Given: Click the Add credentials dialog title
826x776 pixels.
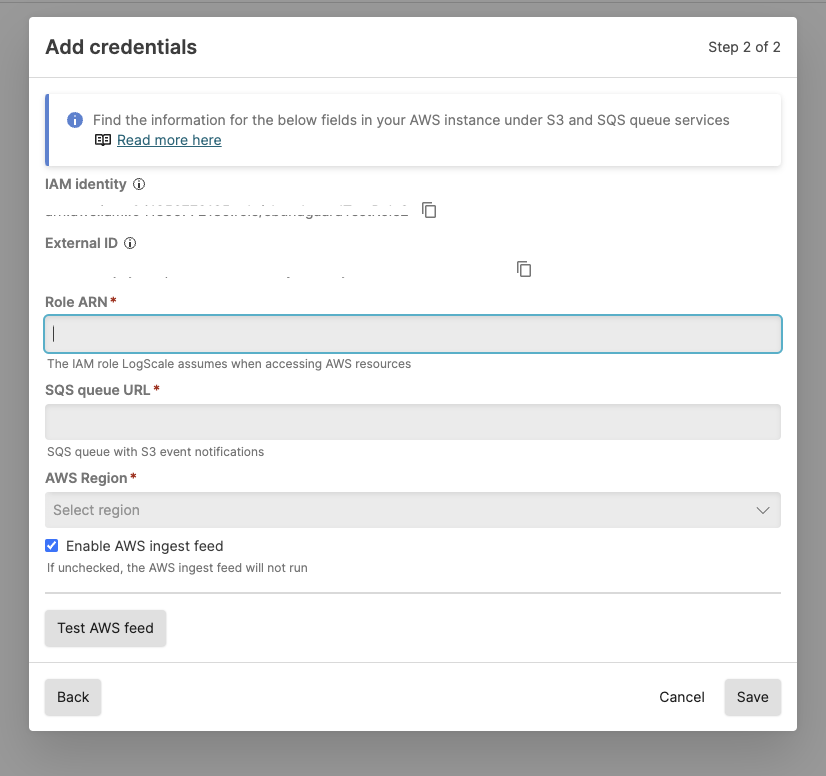Looking at the screenshot, I should (x=120, y=47).
